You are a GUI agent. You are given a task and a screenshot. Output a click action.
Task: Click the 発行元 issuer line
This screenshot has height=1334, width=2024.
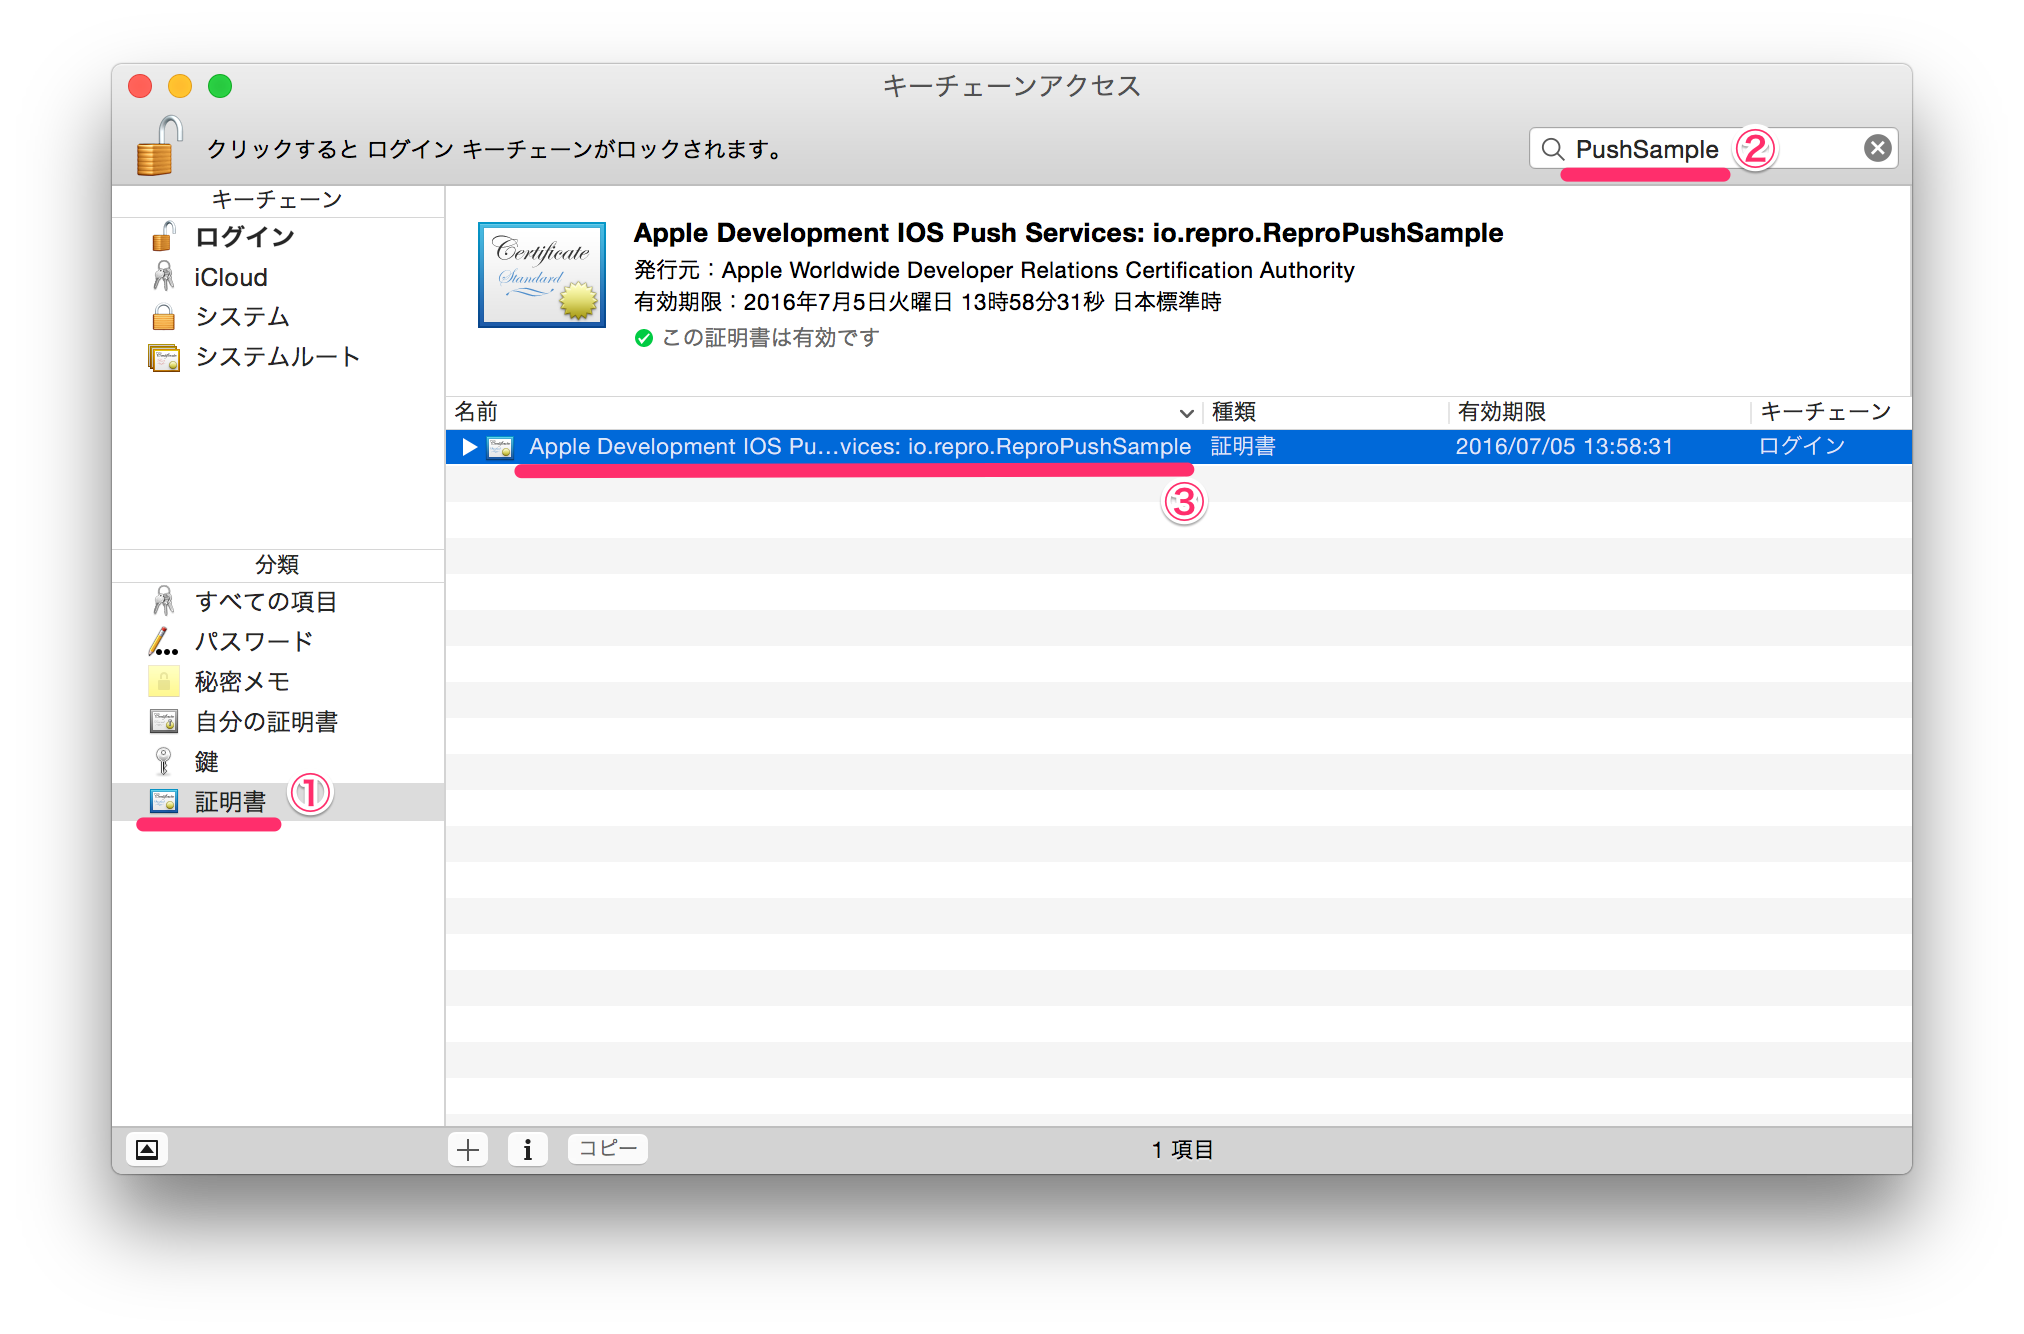pyautogui.click(x=994, y=270)
